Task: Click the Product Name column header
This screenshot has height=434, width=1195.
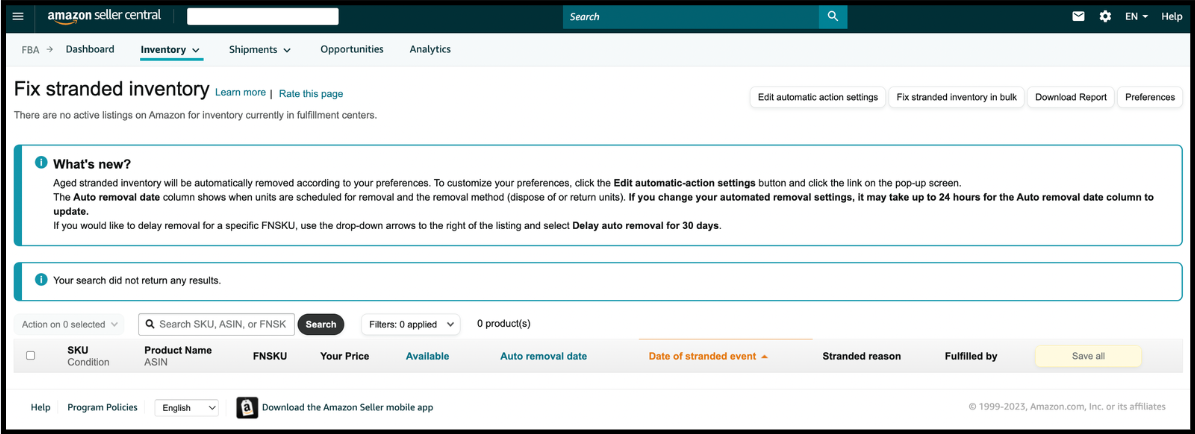Action: point(178,350)
